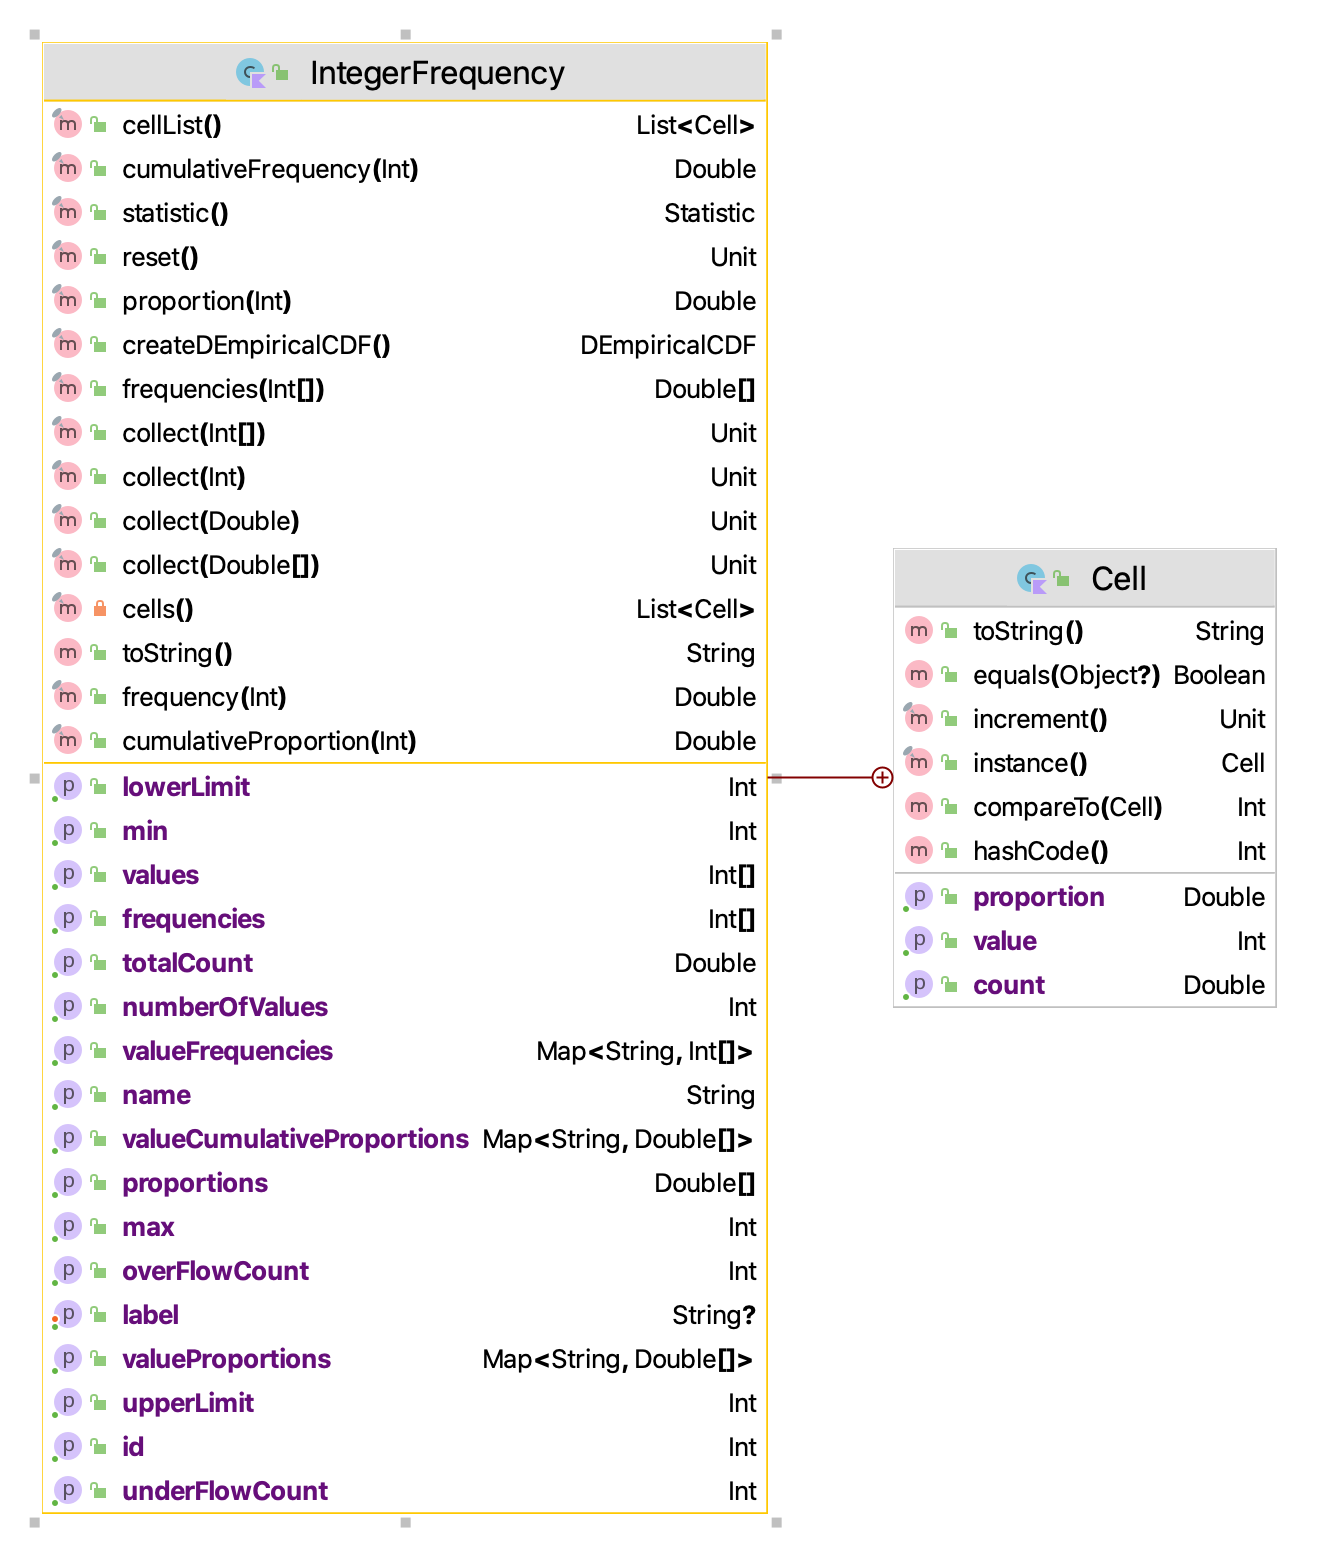Click bottom-right selection handle of IntegerFrequency
This screenshot has width=1318, height=1554.
pyautogui.click(x=776, y=1522)
